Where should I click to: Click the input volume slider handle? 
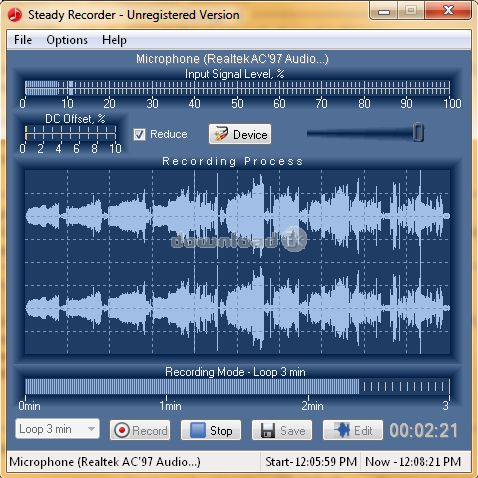pos(418,132)
